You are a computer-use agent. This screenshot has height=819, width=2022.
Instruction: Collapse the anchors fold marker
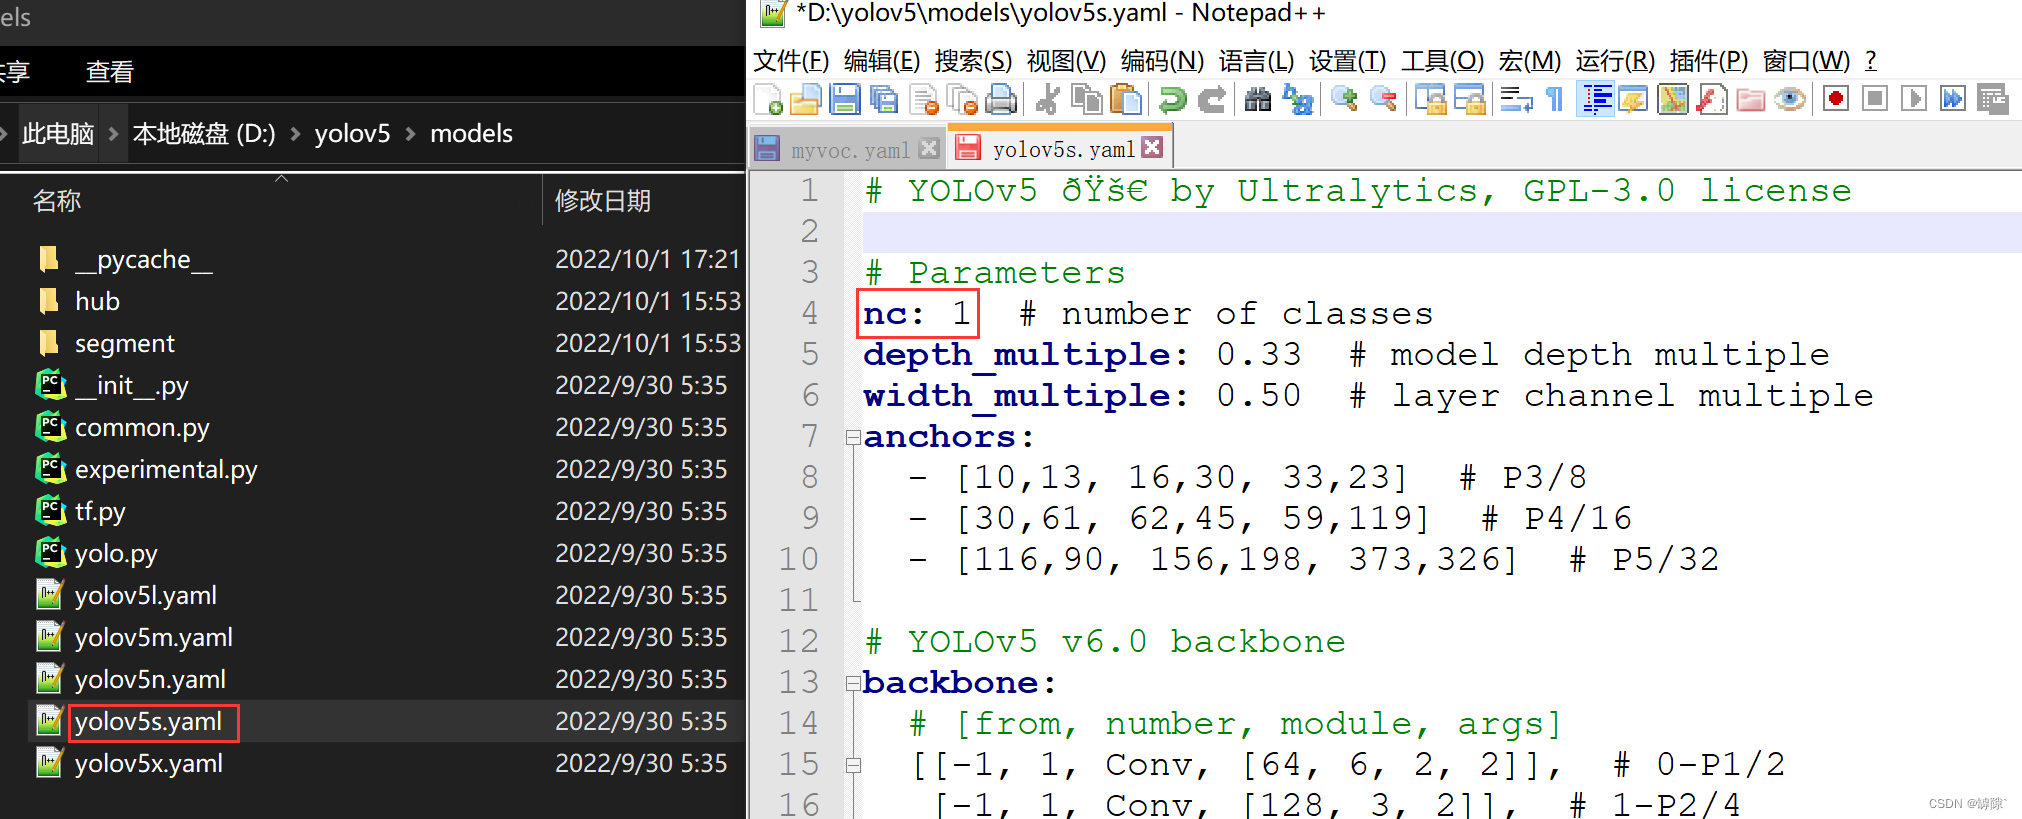852,437
